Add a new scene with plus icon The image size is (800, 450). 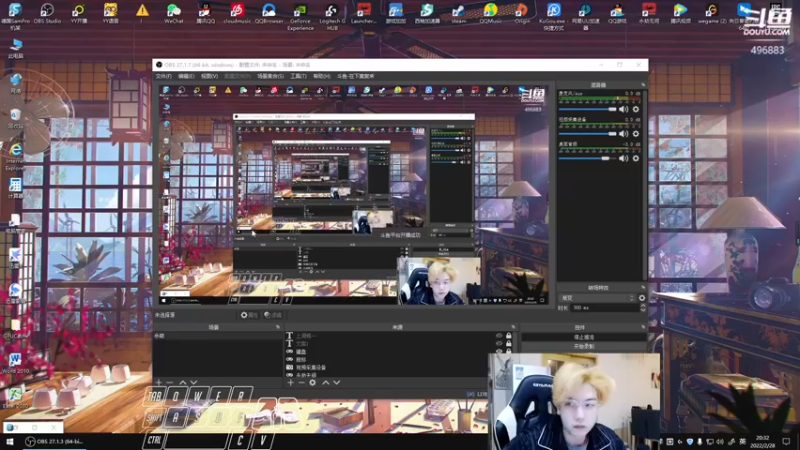pyautogui.click(x=159, y=382)
